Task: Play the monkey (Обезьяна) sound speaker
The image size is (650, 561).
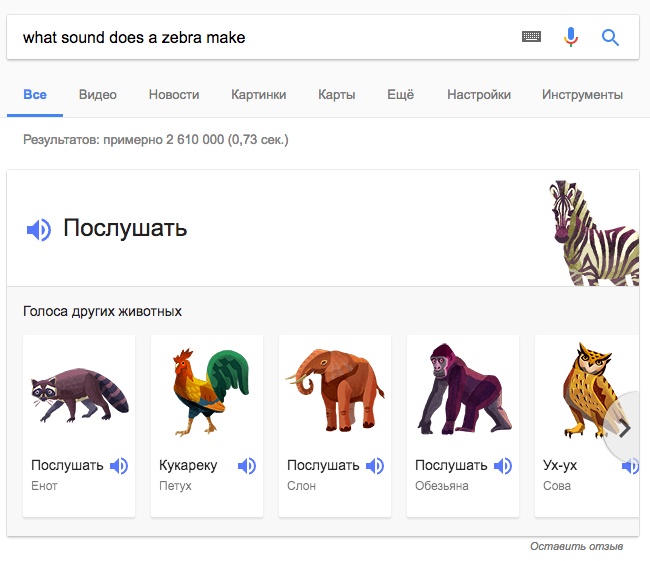Action: [x=503, y=466]
